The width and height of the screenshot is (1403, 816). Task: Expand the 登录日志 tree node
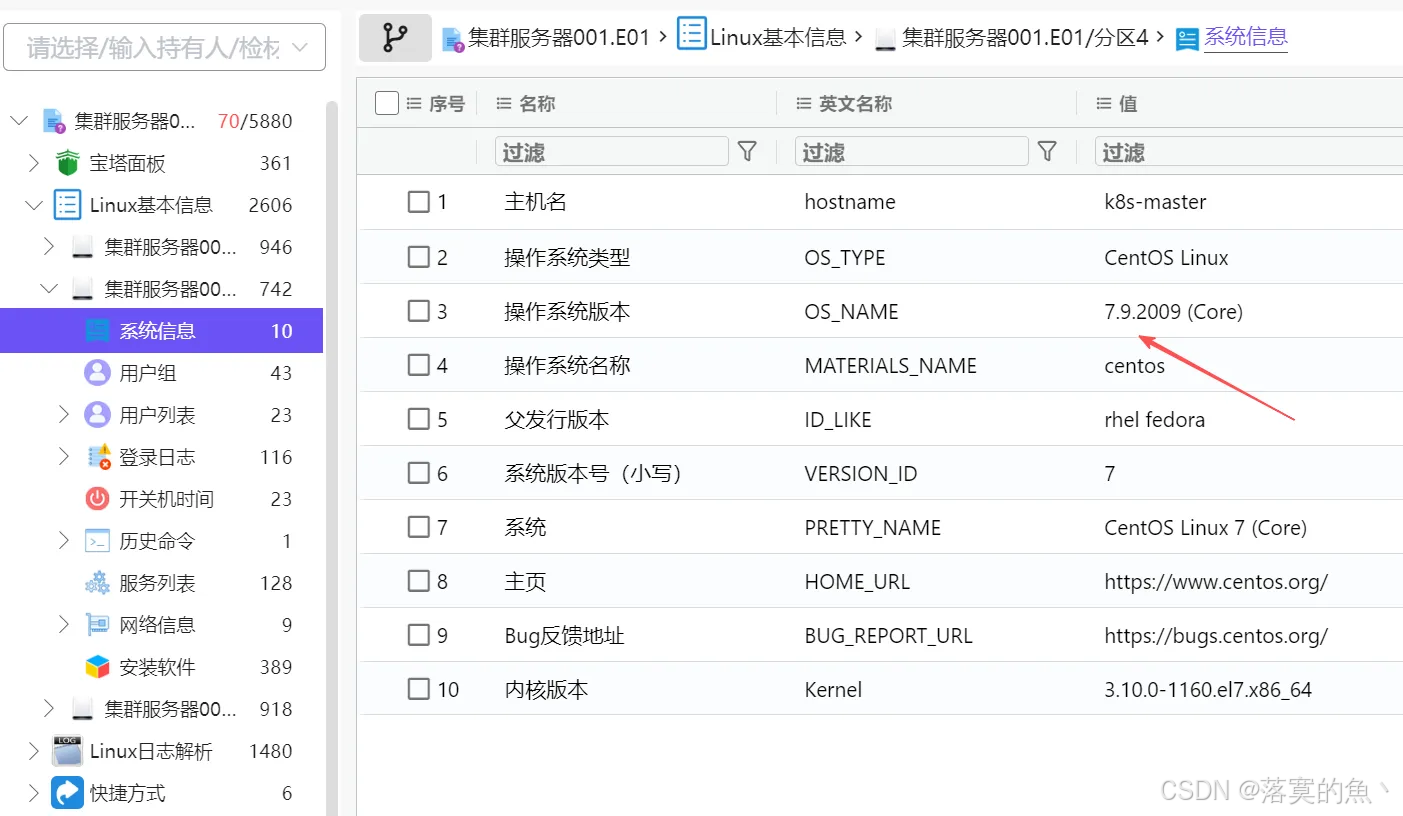pyautogui.click(x=64, y=457)
